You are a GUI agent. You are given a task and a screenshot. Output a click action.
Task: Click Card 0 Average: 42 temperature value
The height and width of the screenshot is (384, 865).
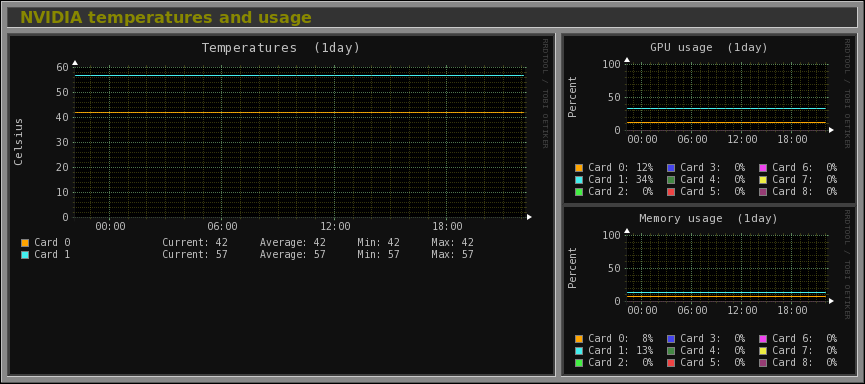[x=292, y=243]
